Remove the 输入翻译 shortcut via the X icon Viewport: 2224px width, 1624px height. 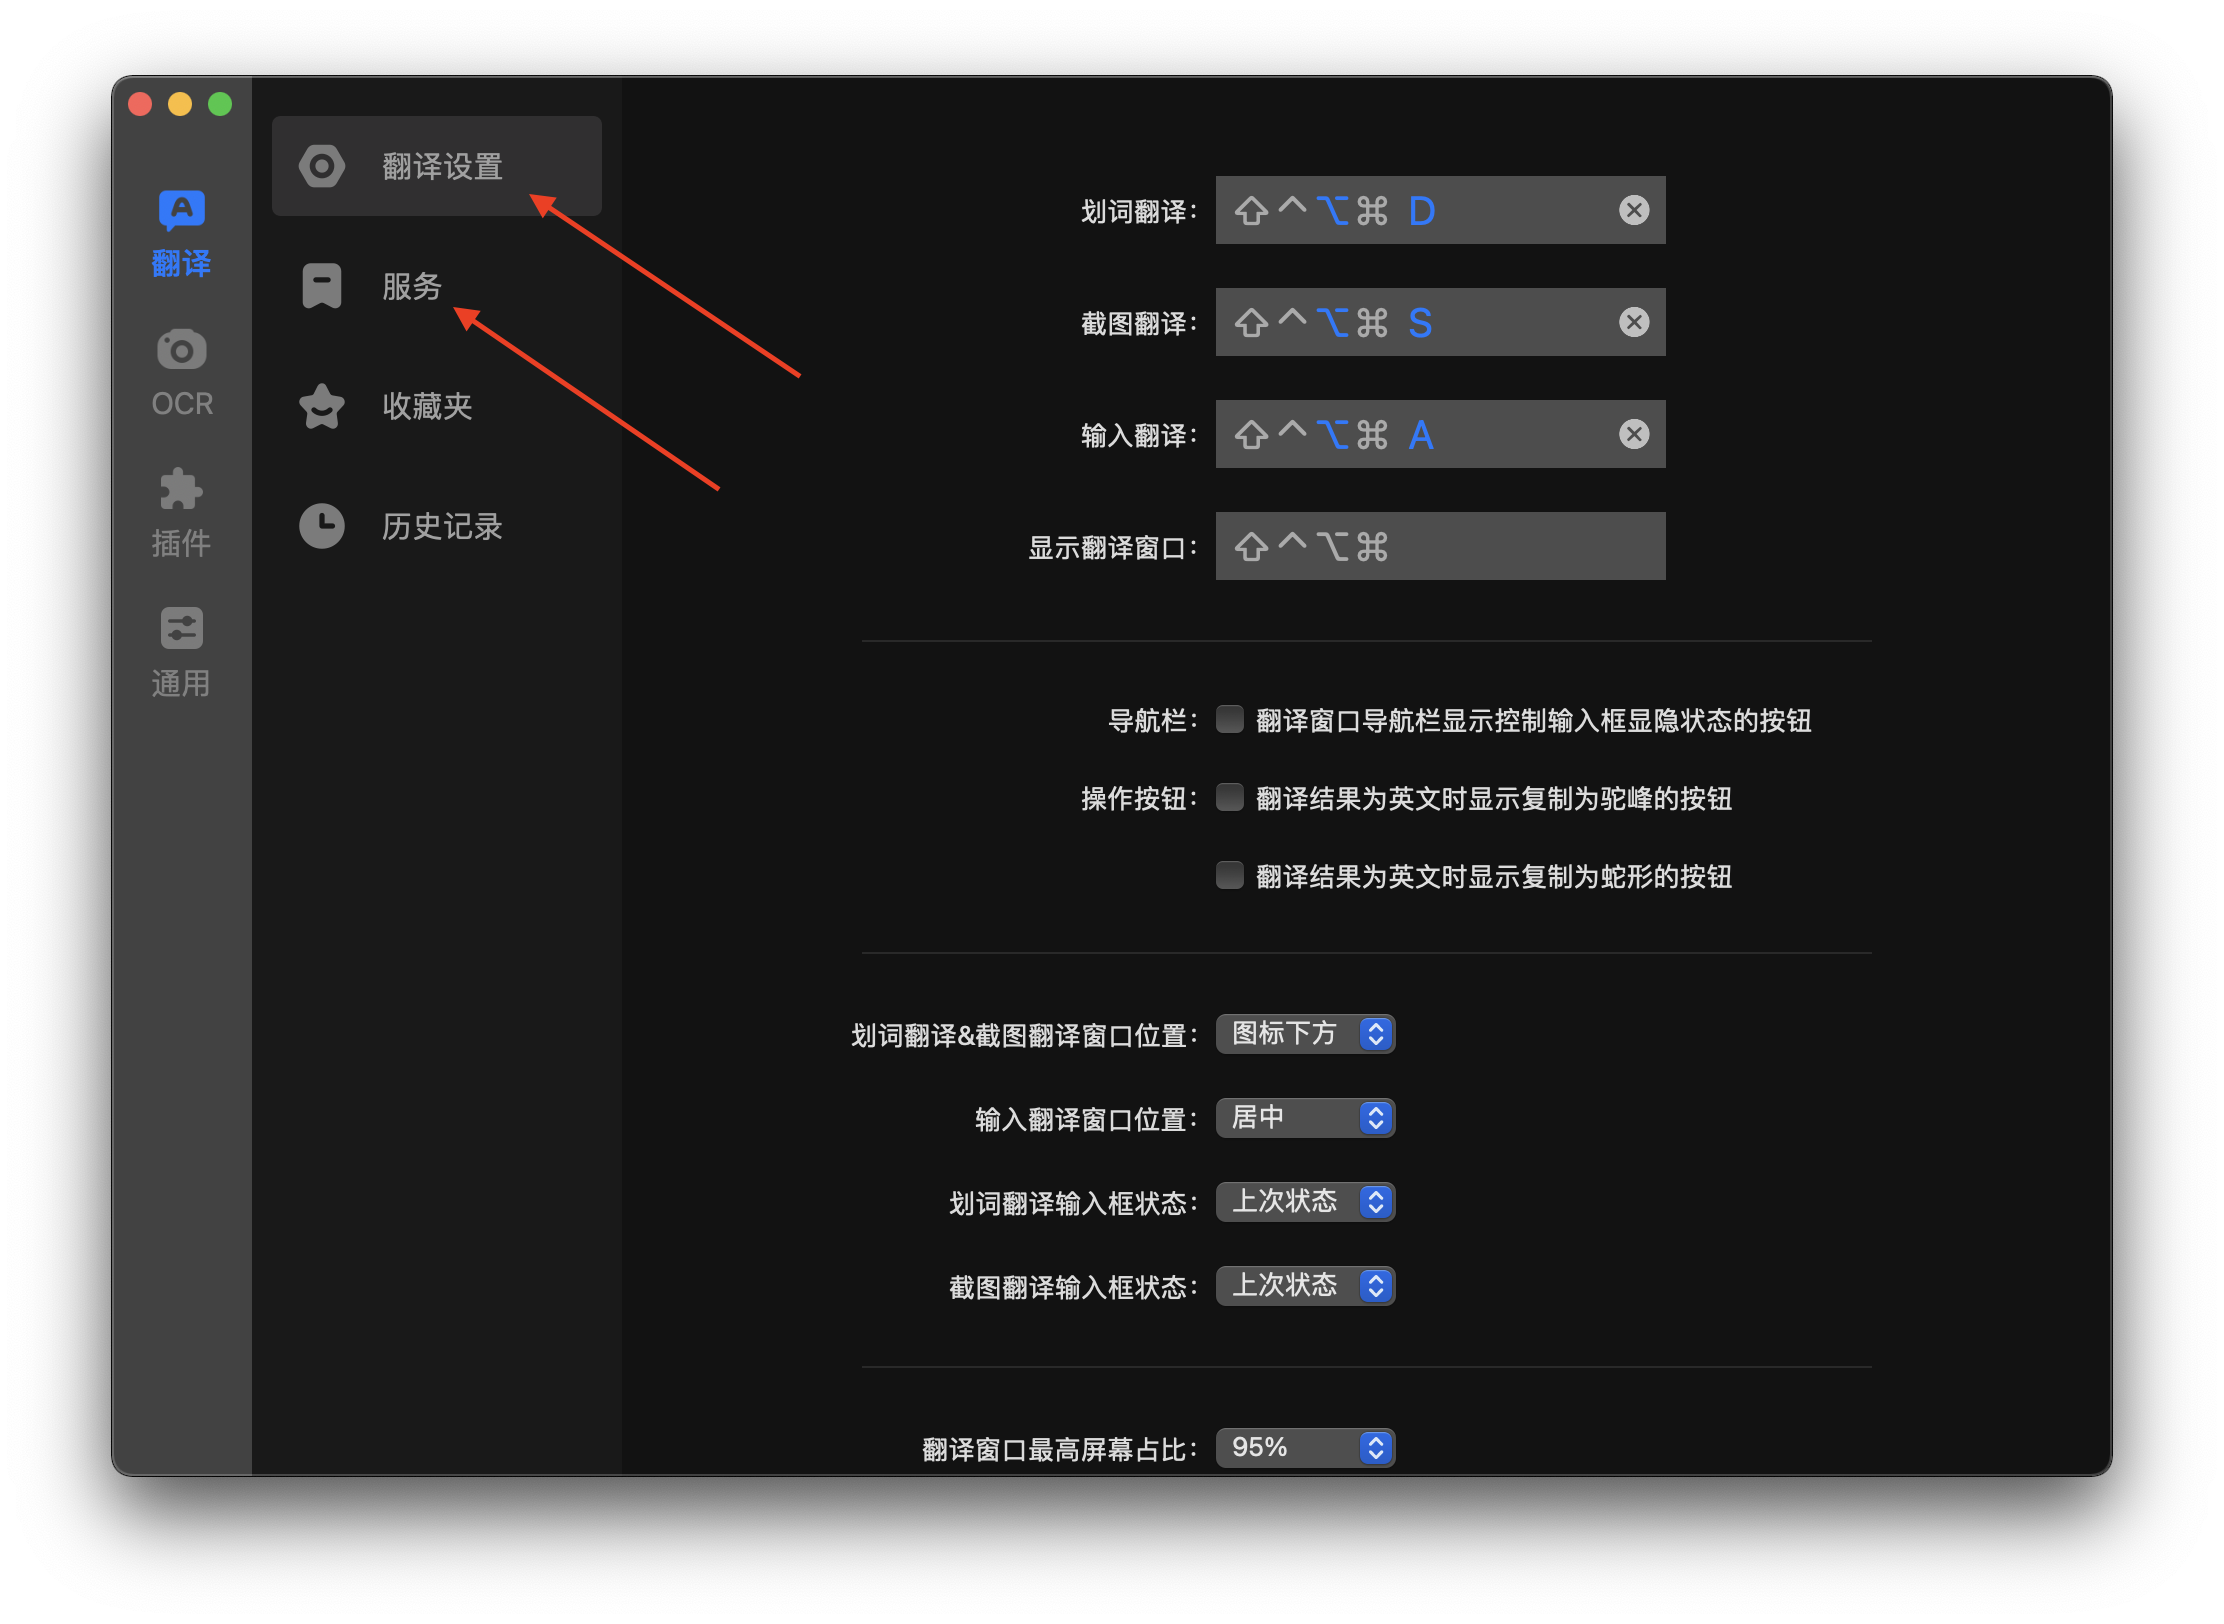coord(1634,434)
